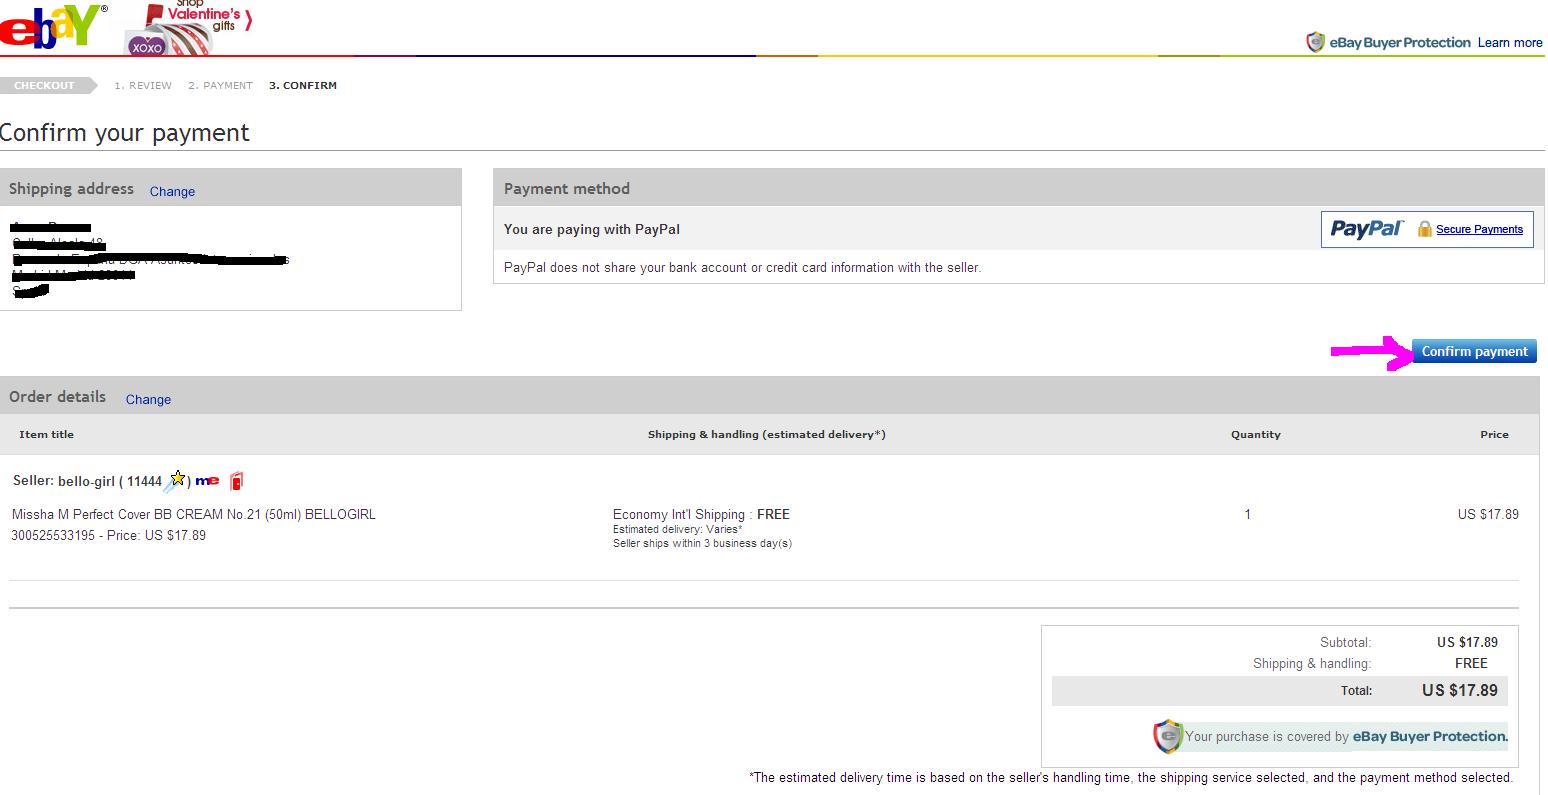The width and height of the screenshot is (1548, 795).
Task: Click item number 300525533195 text
Action: click(53, 536)
